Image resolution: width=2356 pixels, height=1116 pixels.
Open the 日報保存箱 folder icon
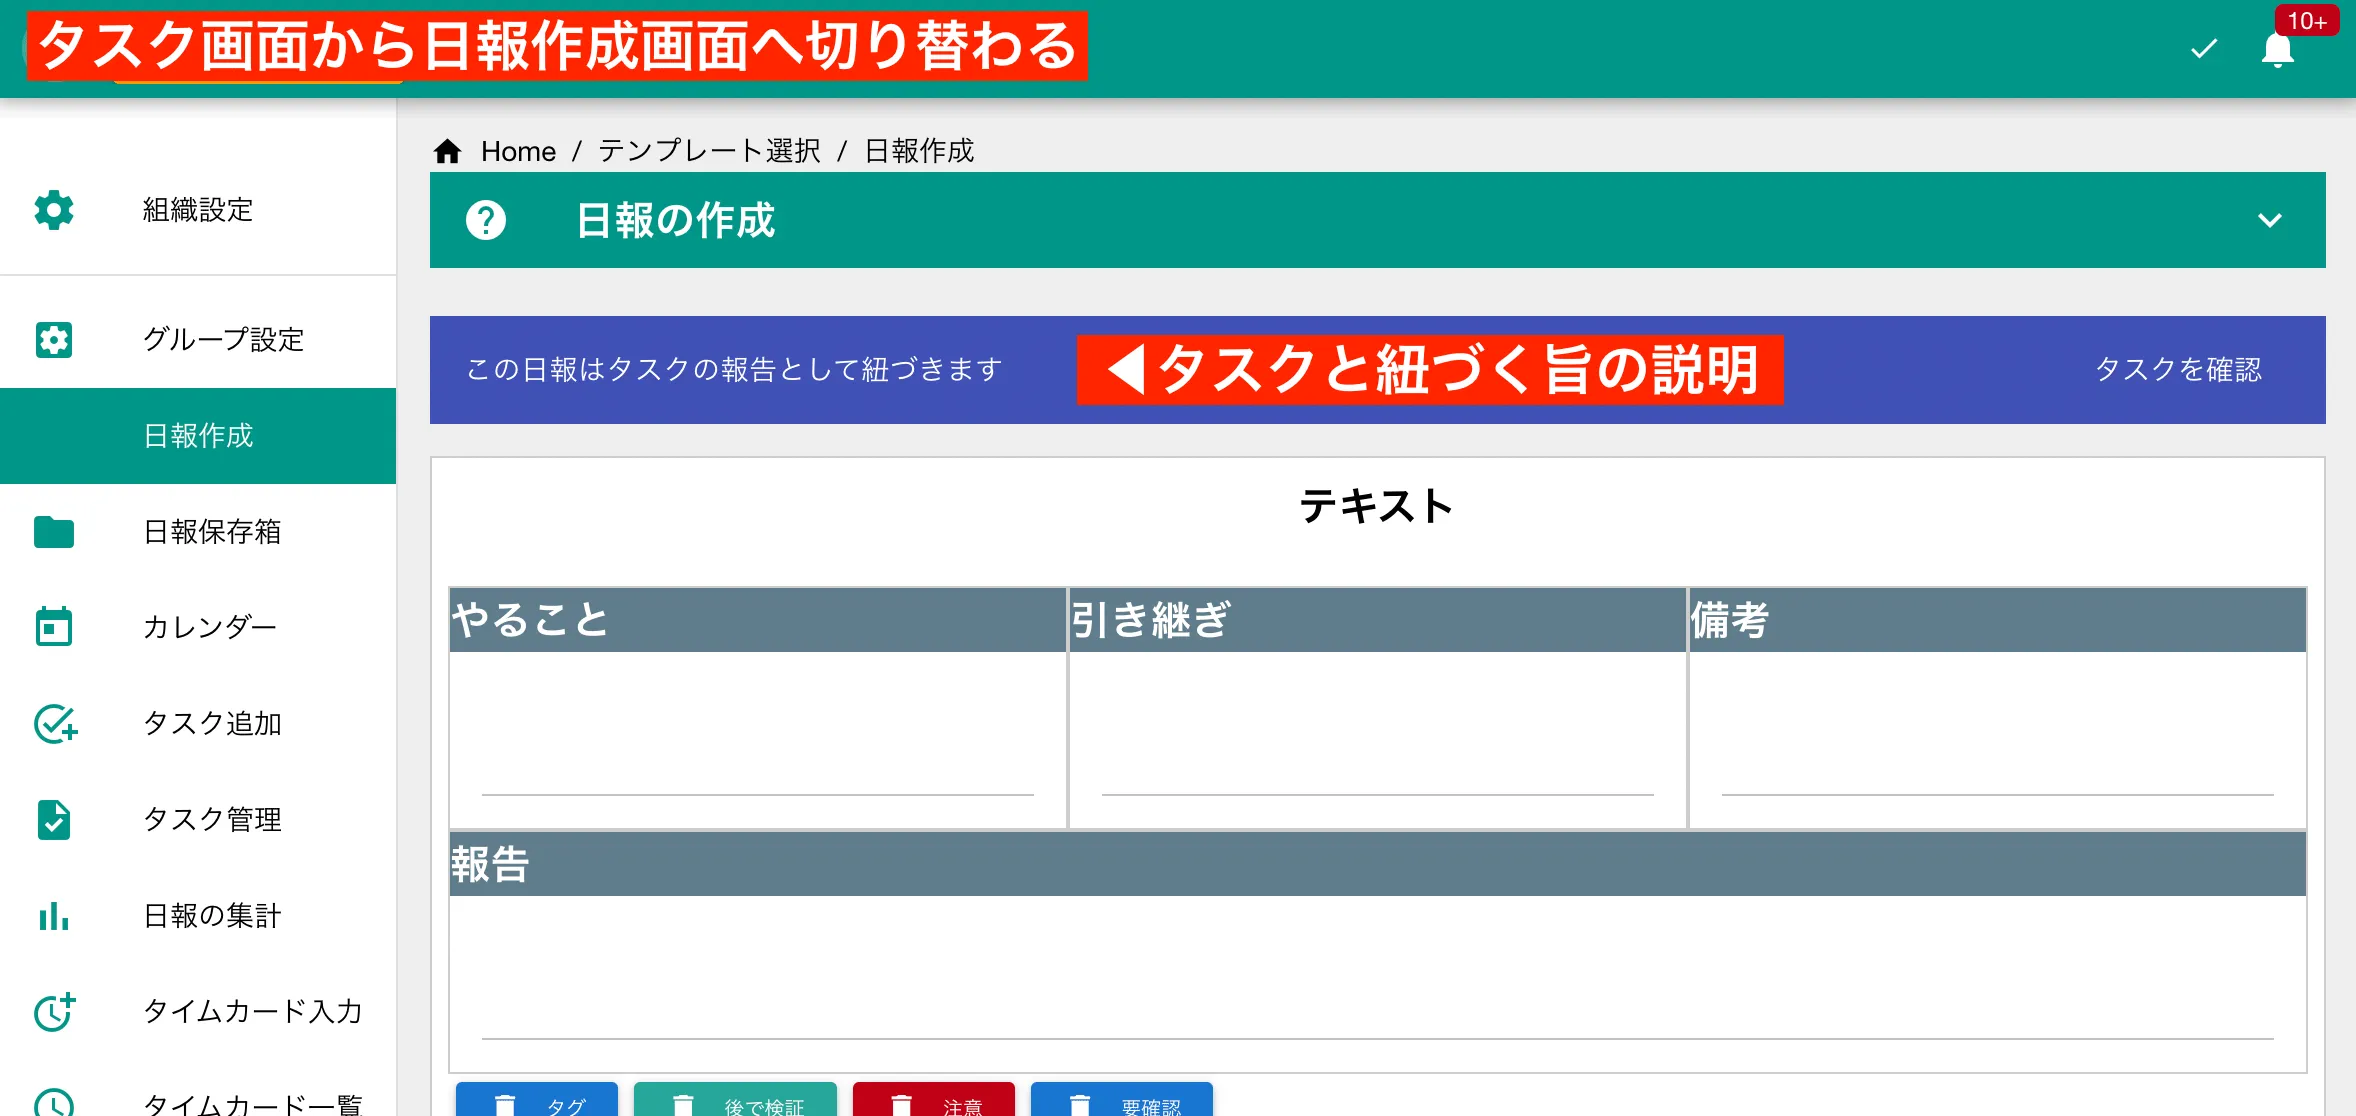[52, 532]
